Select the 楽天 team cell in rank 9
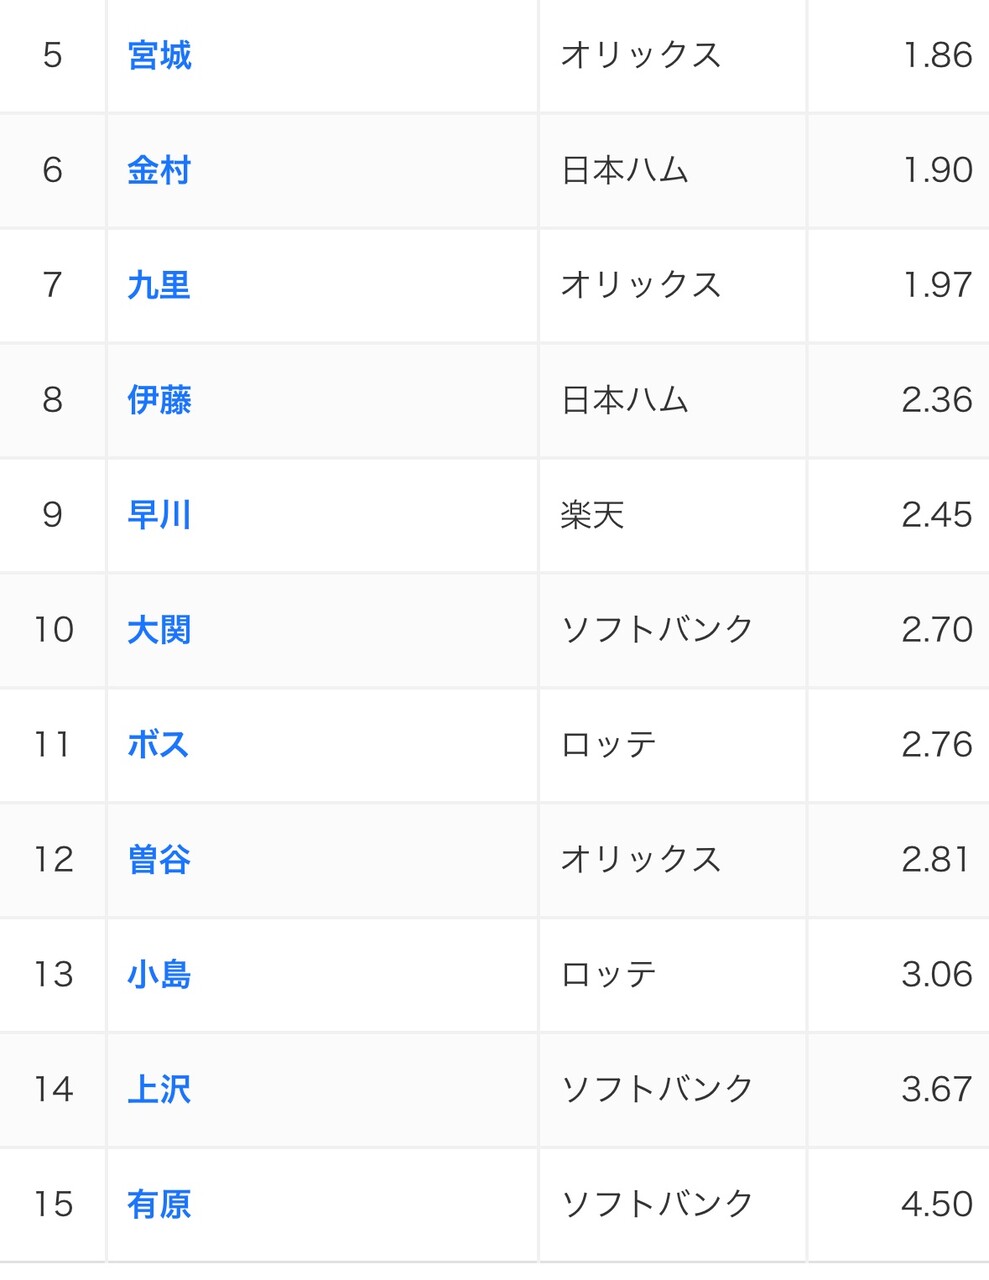The image size is (989, 1280). point(672,515)
